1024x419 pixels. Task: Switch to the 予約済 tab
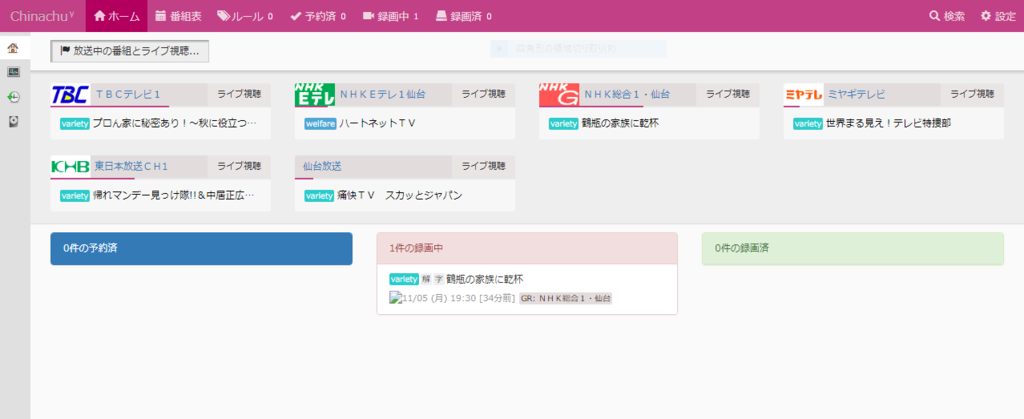coord(318,16)
